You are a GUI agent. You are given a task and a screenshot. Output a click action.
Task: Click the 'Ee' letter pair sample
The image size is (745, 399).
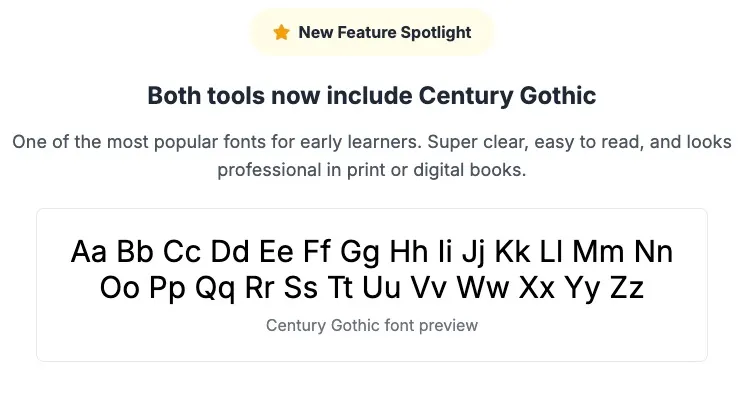coord(276,252)
